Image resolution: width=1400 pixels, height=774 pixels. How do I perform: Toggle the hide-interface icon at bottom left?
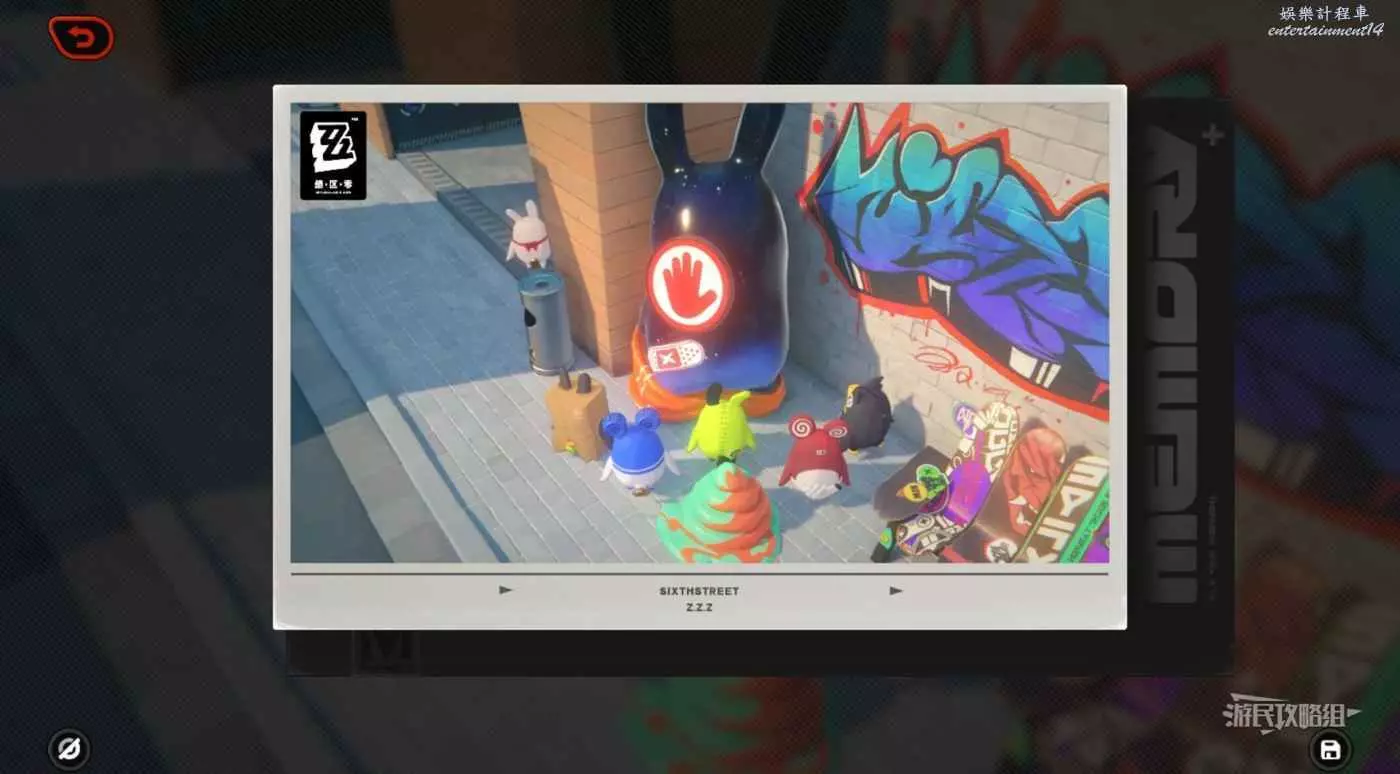tap(69, 749)
